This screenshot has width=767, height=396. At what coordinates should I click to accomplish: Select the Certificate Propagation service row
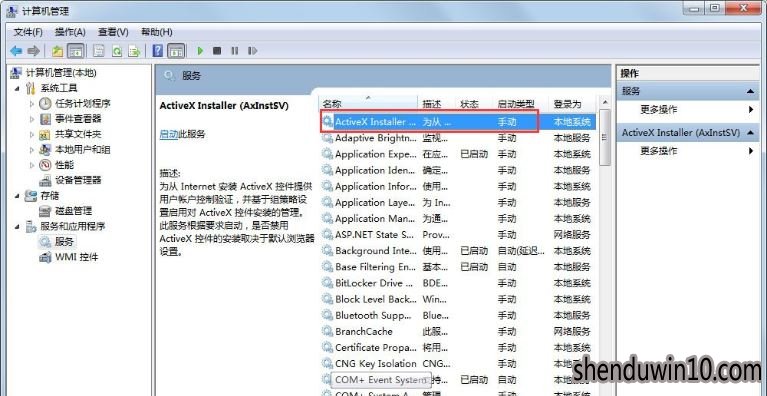click(458, 348)
